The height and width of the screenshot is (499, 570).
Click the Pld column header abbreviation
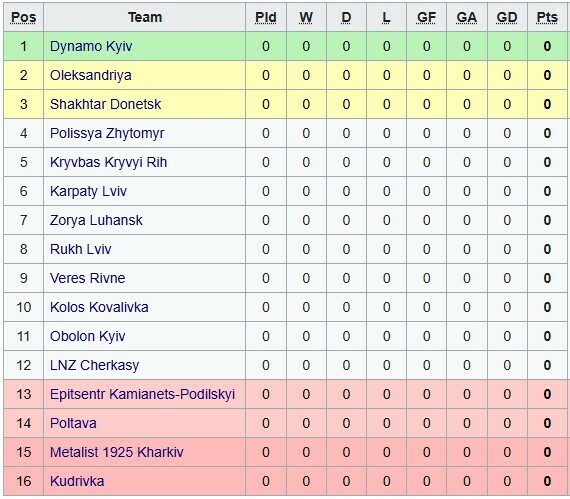[x=266, y=17]
